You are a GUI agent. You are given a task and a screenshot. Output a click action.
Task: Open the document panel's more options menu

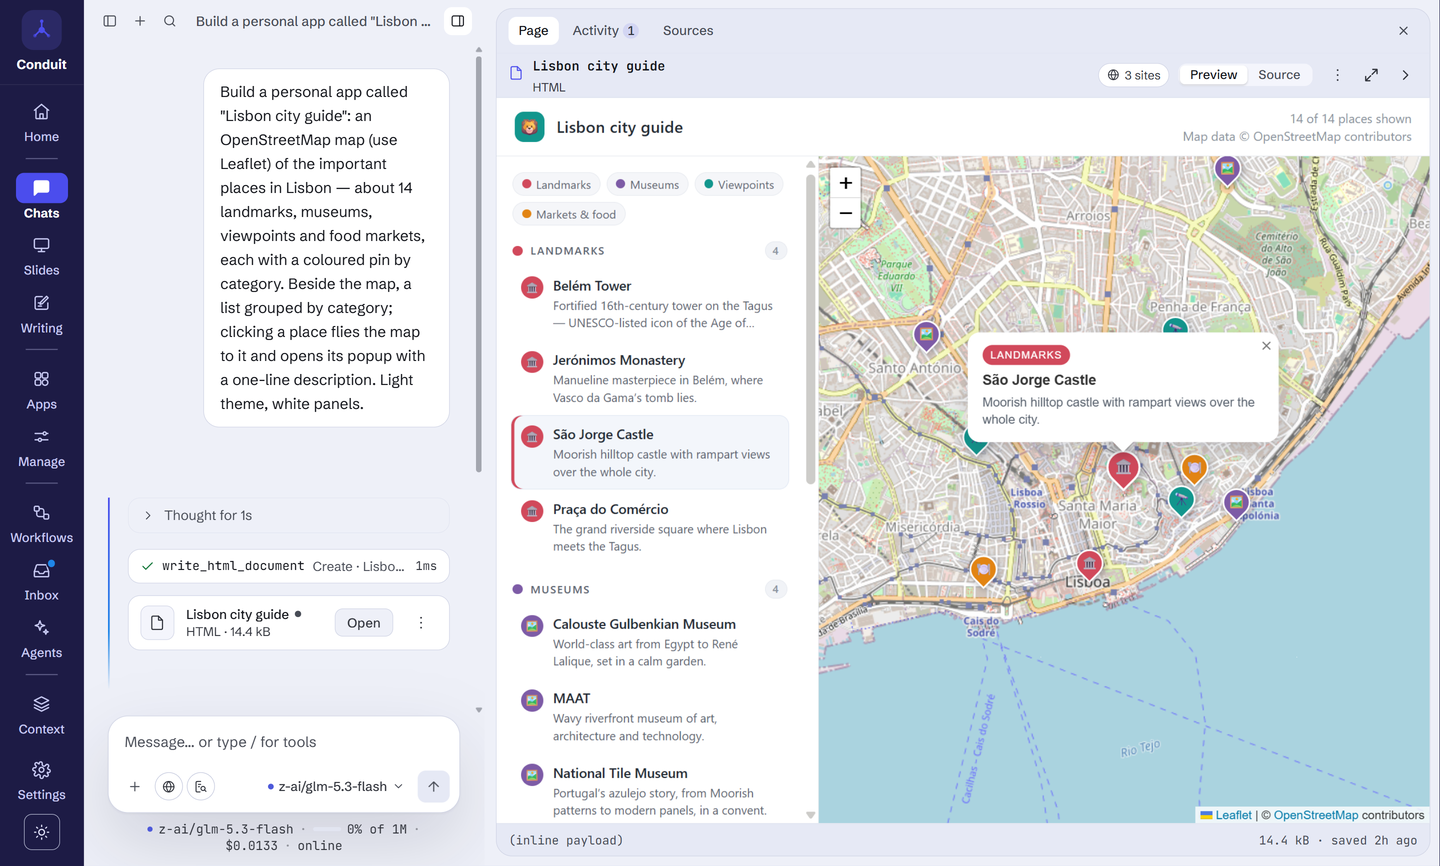pos(1337,75)
